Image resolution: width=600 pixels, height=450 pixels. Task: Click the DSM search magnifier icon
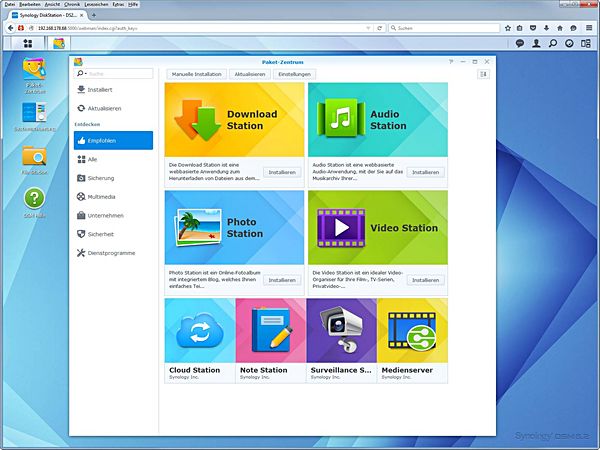point(553,43)
